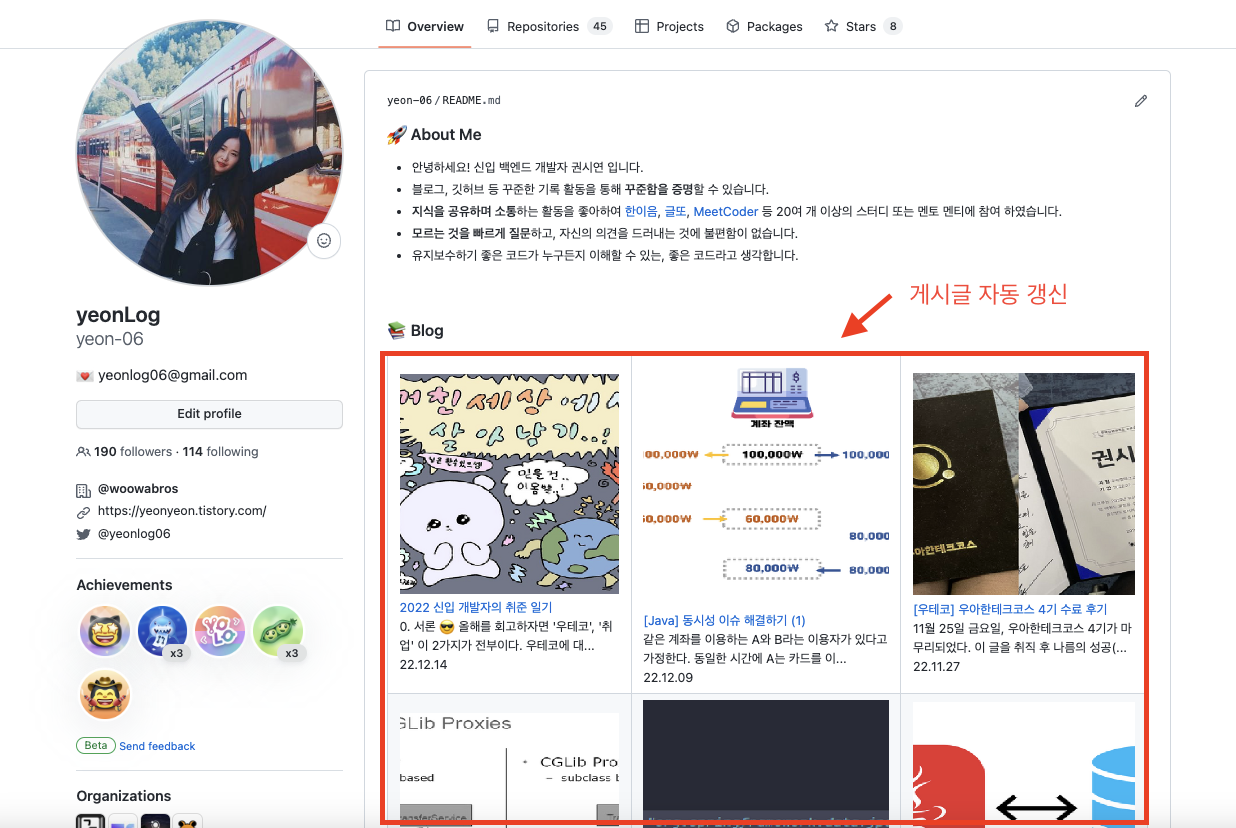Click the 22.11.27 post date
This screenshot has width=1236, height=828.
coord(937,666)
